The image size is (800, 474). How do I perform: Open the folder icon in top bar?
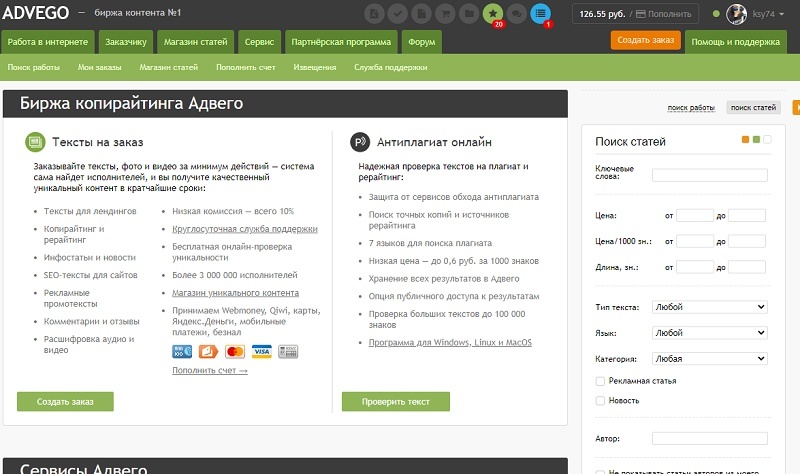[469, 14]
